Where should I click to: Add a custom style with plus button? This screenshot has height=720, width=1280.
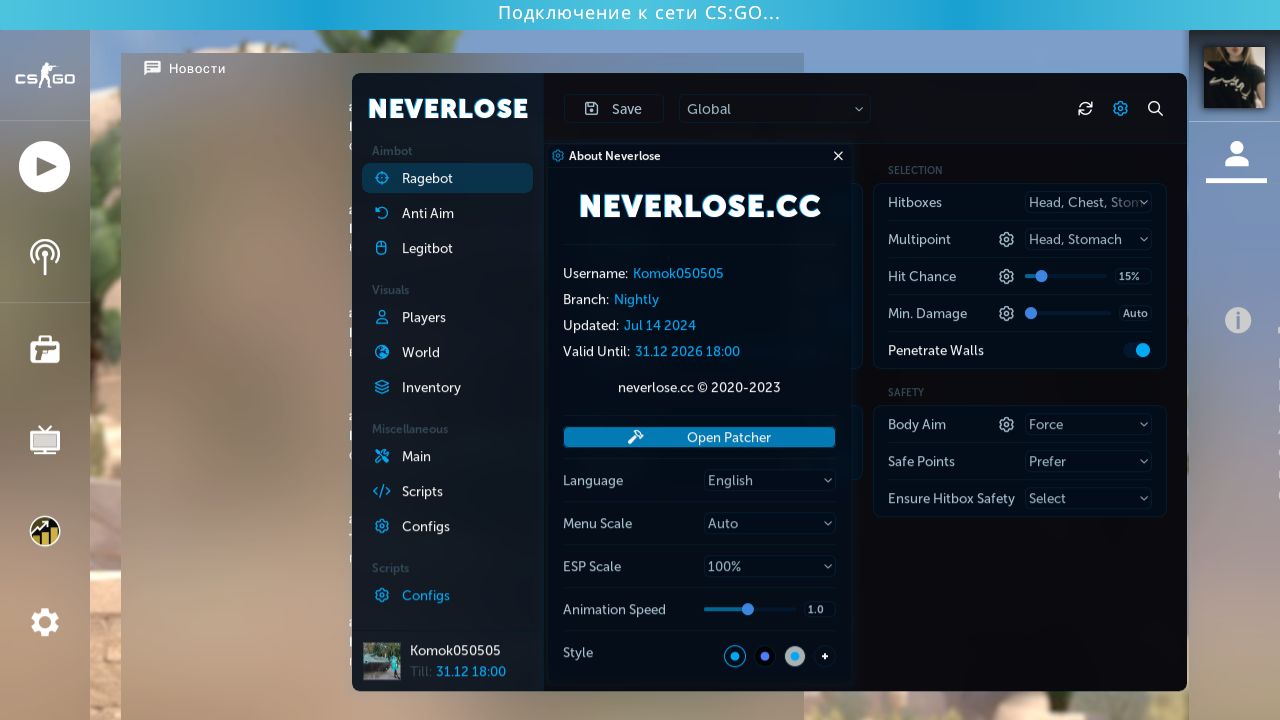(825, 657)
